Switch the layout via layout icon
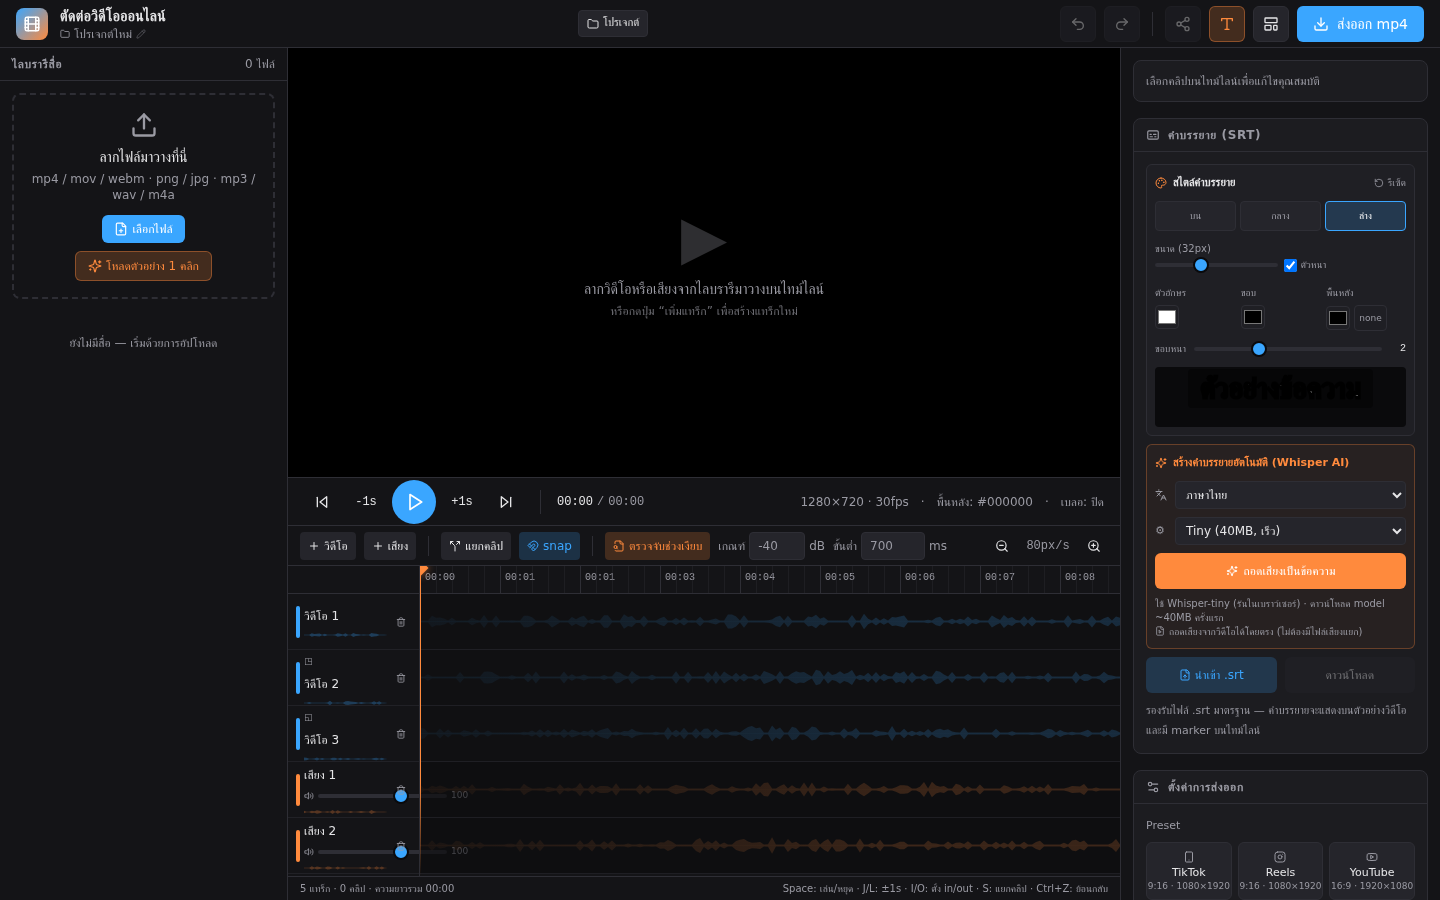The width and height of the screenshot is (1440, 900). (x=1271, y=24)
